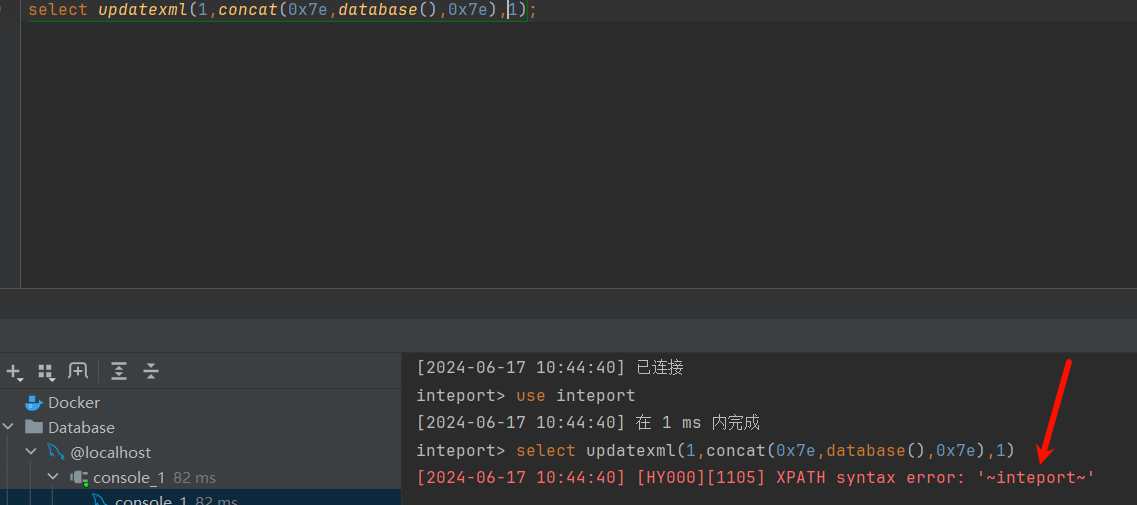
Task: Click the select updatexml output log line
Action: [715, 451]
